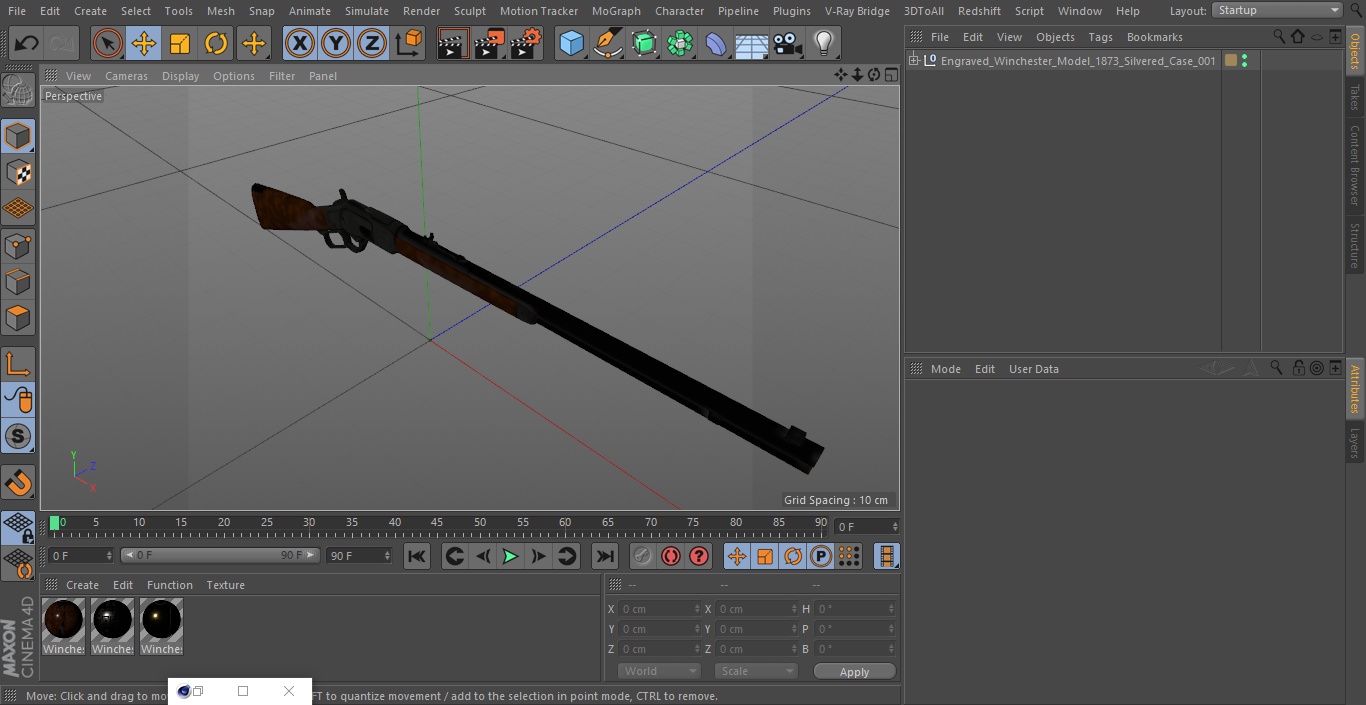Add a Floor environment object
This screenshot has height=705, width=1366.
752,43
